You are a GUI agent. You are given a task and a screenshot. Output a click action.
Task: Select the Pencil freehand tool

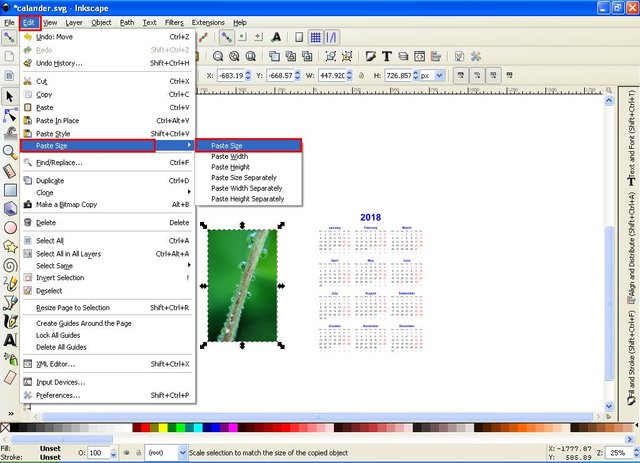pos(10,284)
